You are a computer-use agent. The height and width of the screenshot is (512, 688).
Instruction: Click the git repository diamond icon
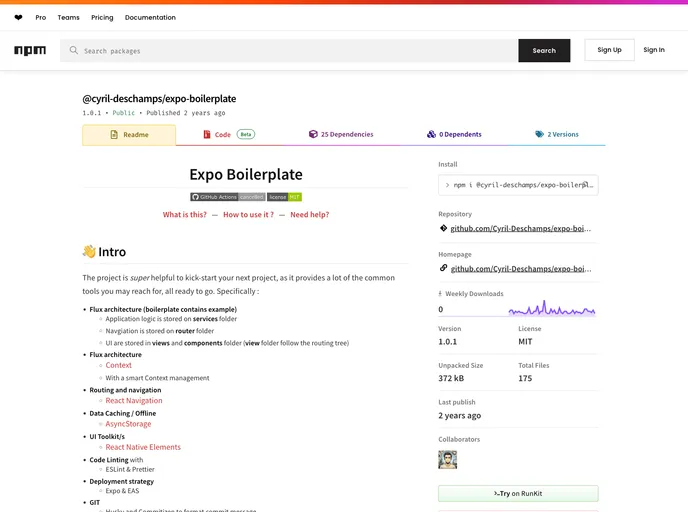click(443, 228)
